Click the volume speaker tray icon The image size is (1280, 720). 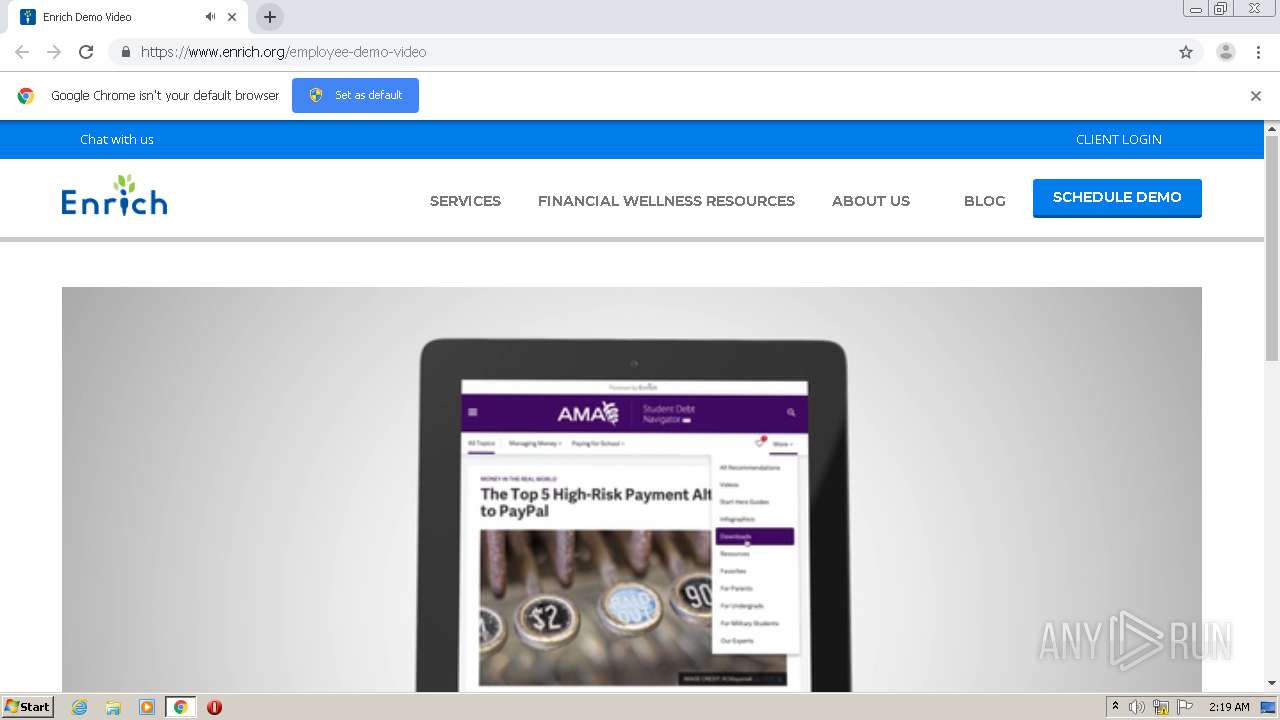point(1137,707)
